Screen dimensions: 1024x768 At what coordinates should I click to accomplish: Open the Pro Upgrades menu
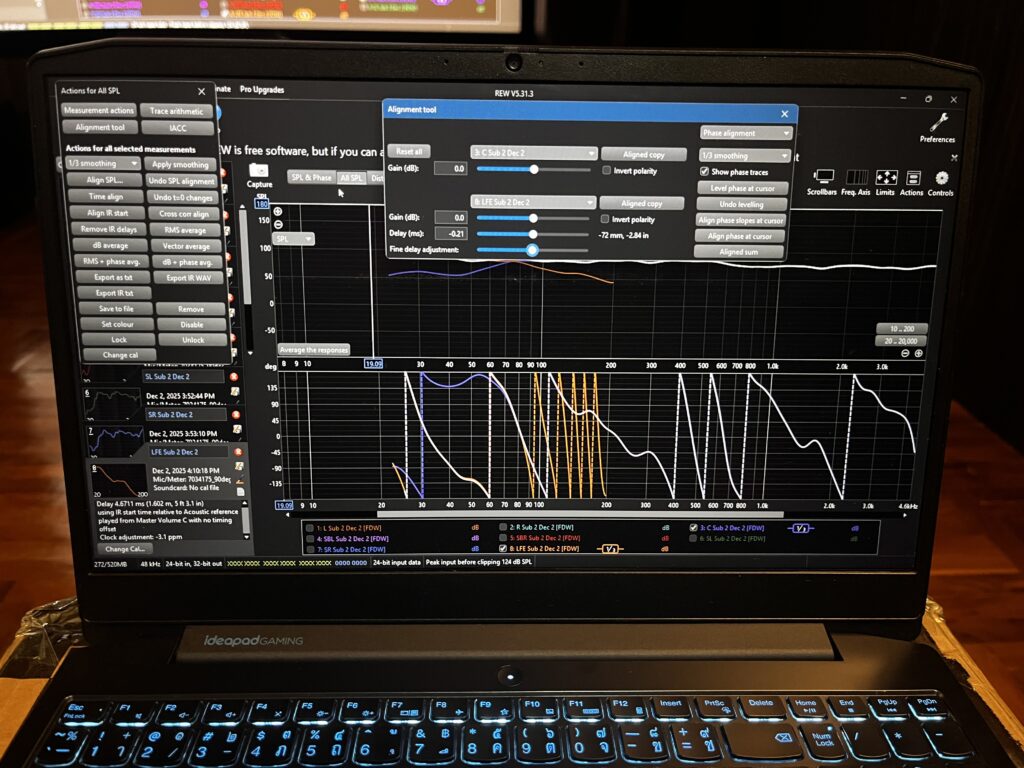262,90
